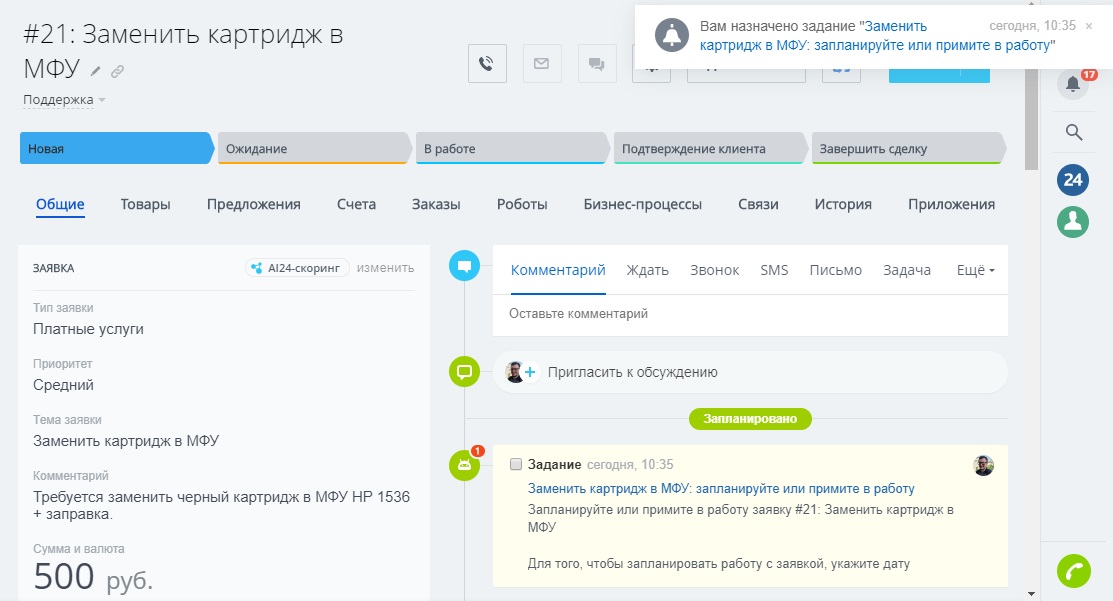1113x601 pixels.
Task: Click the Тема заявки value text
Action: coord(126,441)
